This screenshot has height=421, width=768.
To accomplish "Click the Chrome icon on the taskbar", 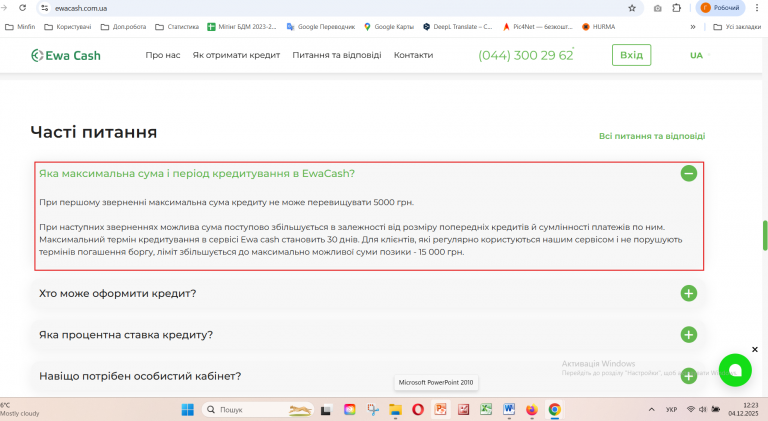I will click(x=554, y=410).
